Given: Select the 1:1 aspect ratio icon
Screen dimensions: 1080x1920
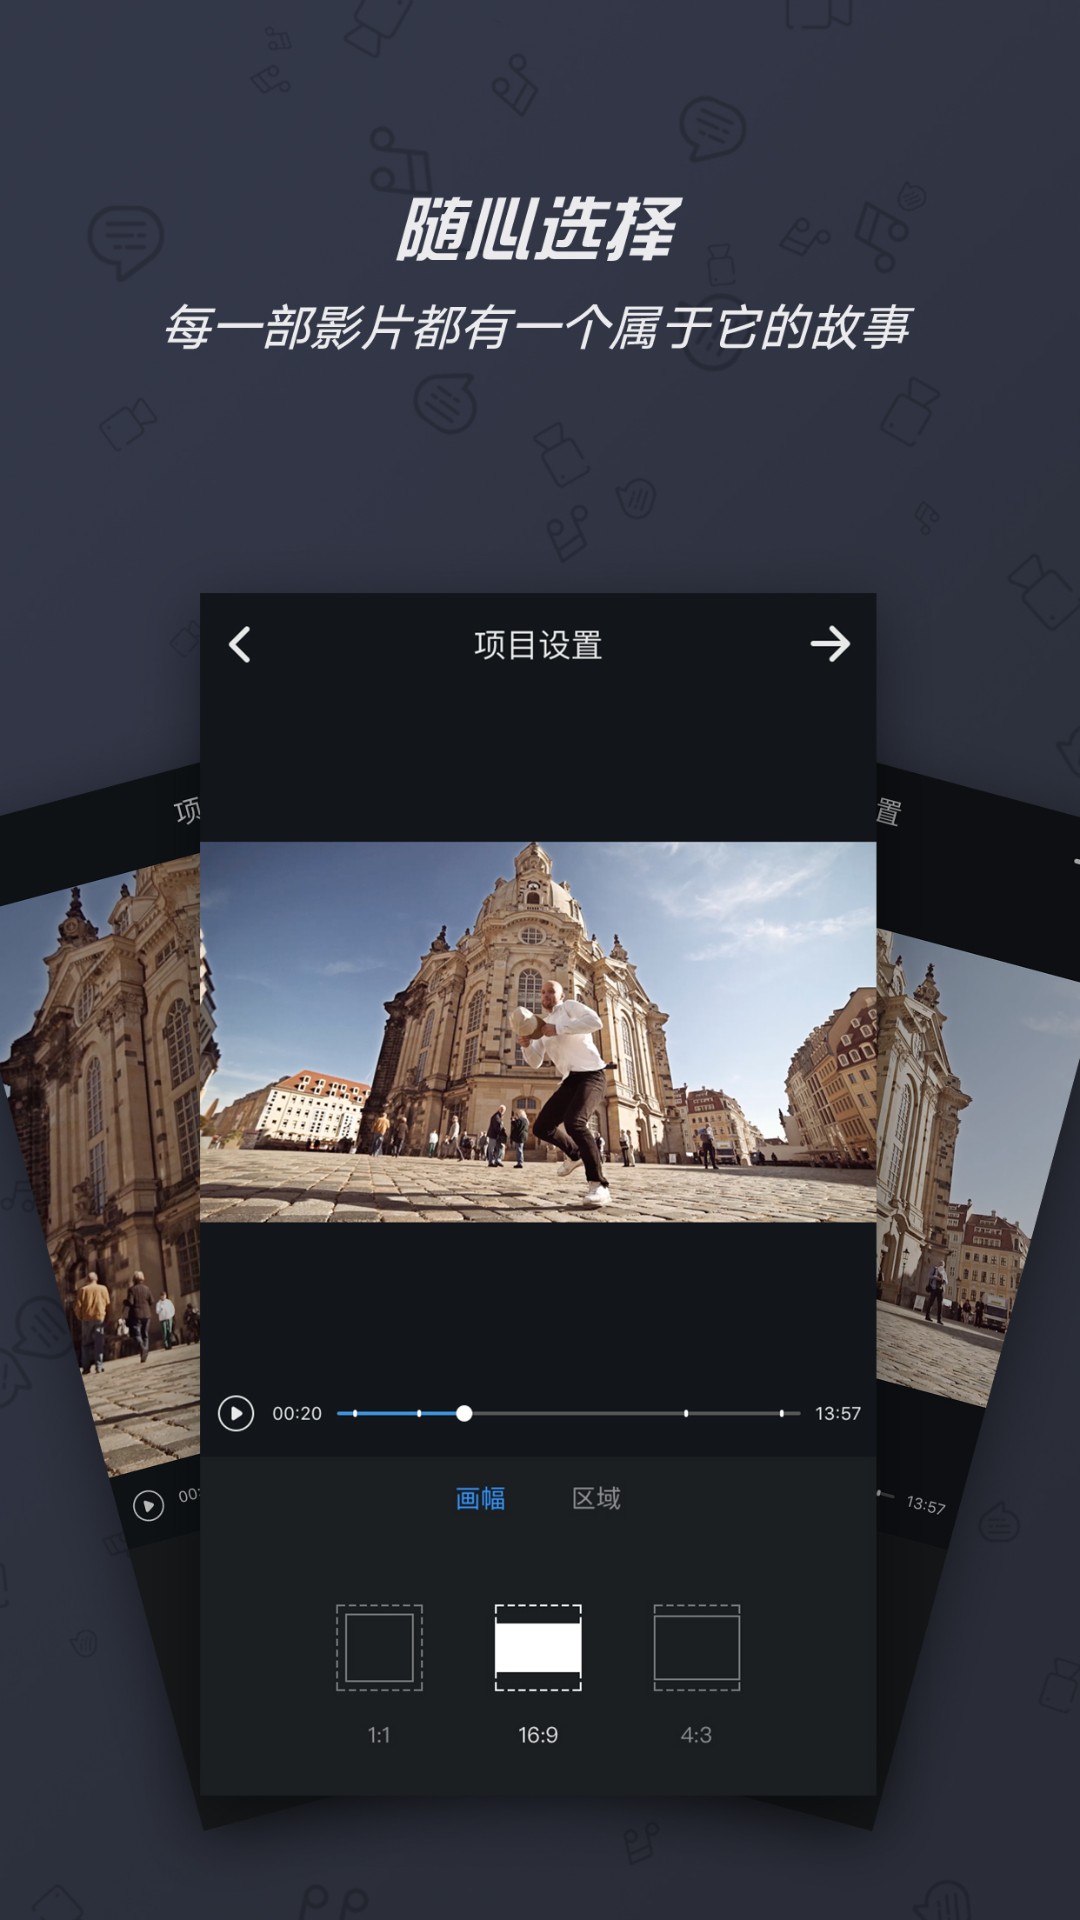Looking at the screenshot, I should click(x=379, y=1647).
